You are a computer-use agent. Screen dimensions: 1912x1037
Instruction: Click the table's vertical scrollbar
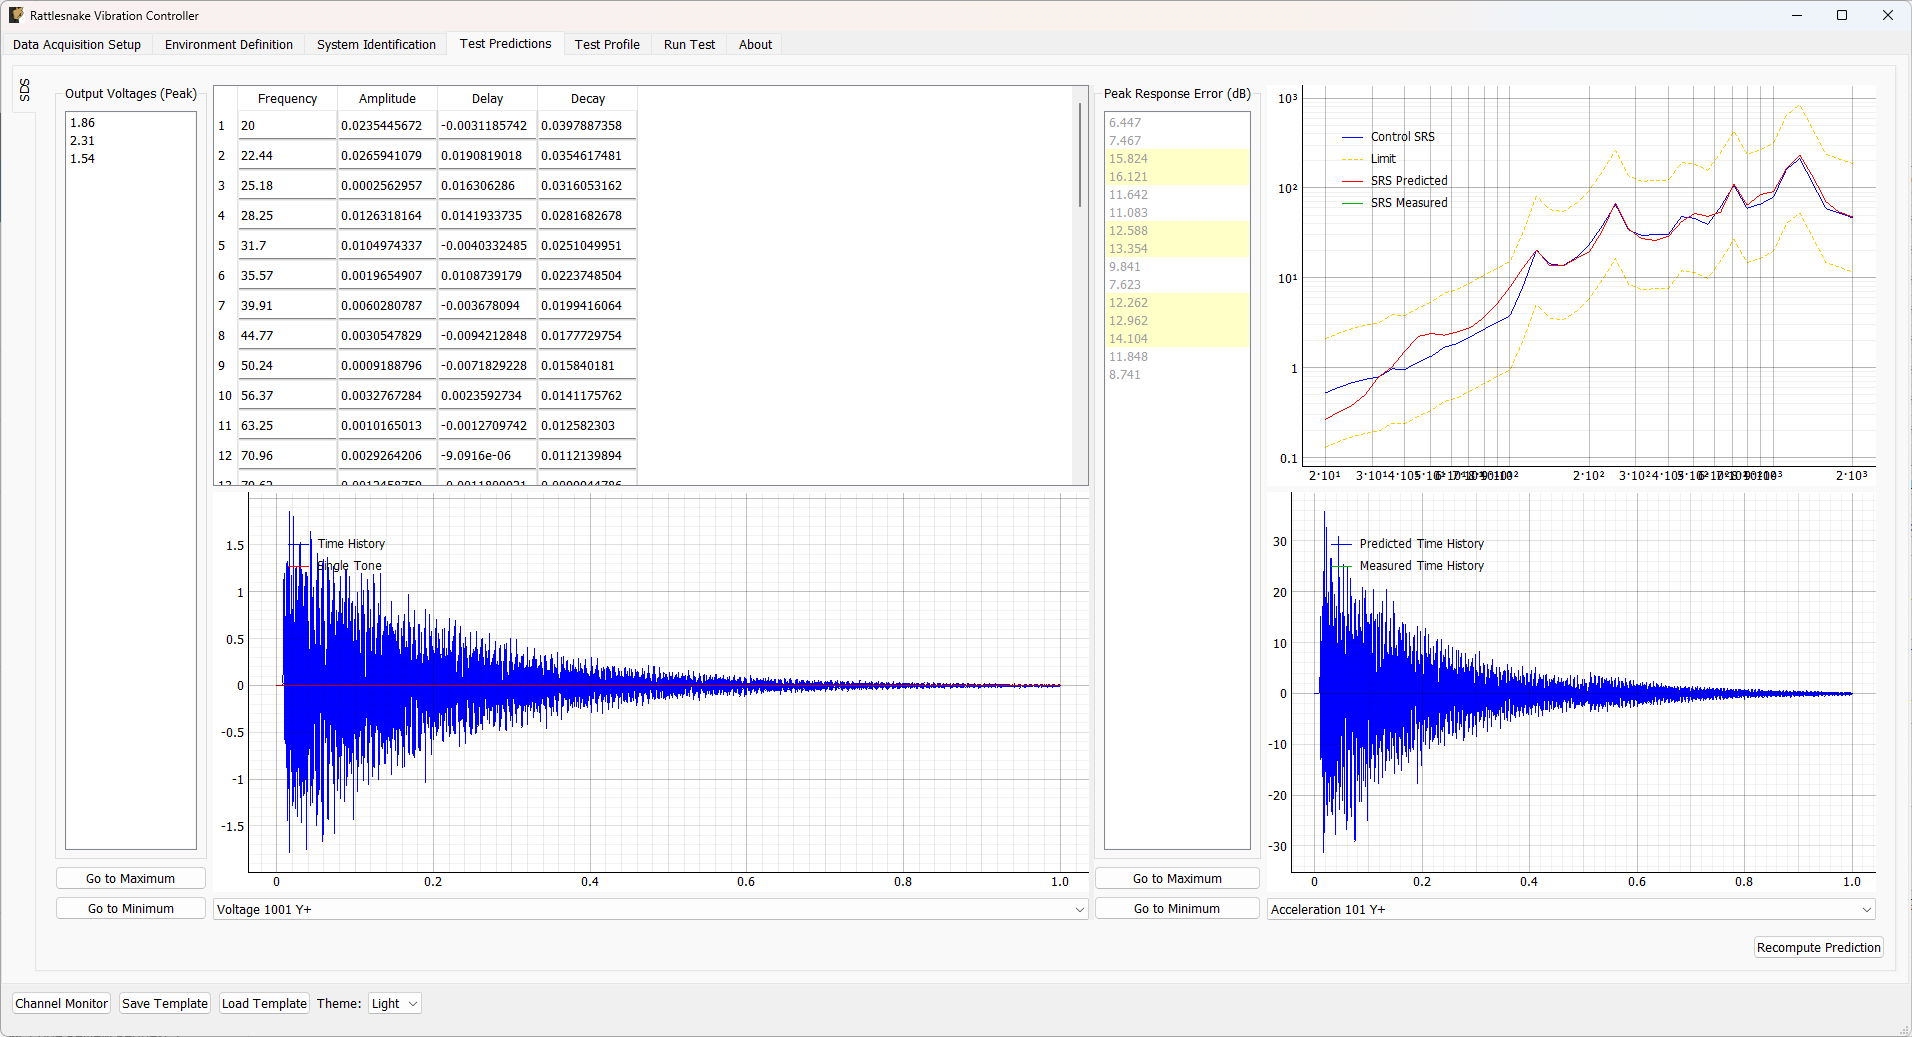coord(1080,155)
